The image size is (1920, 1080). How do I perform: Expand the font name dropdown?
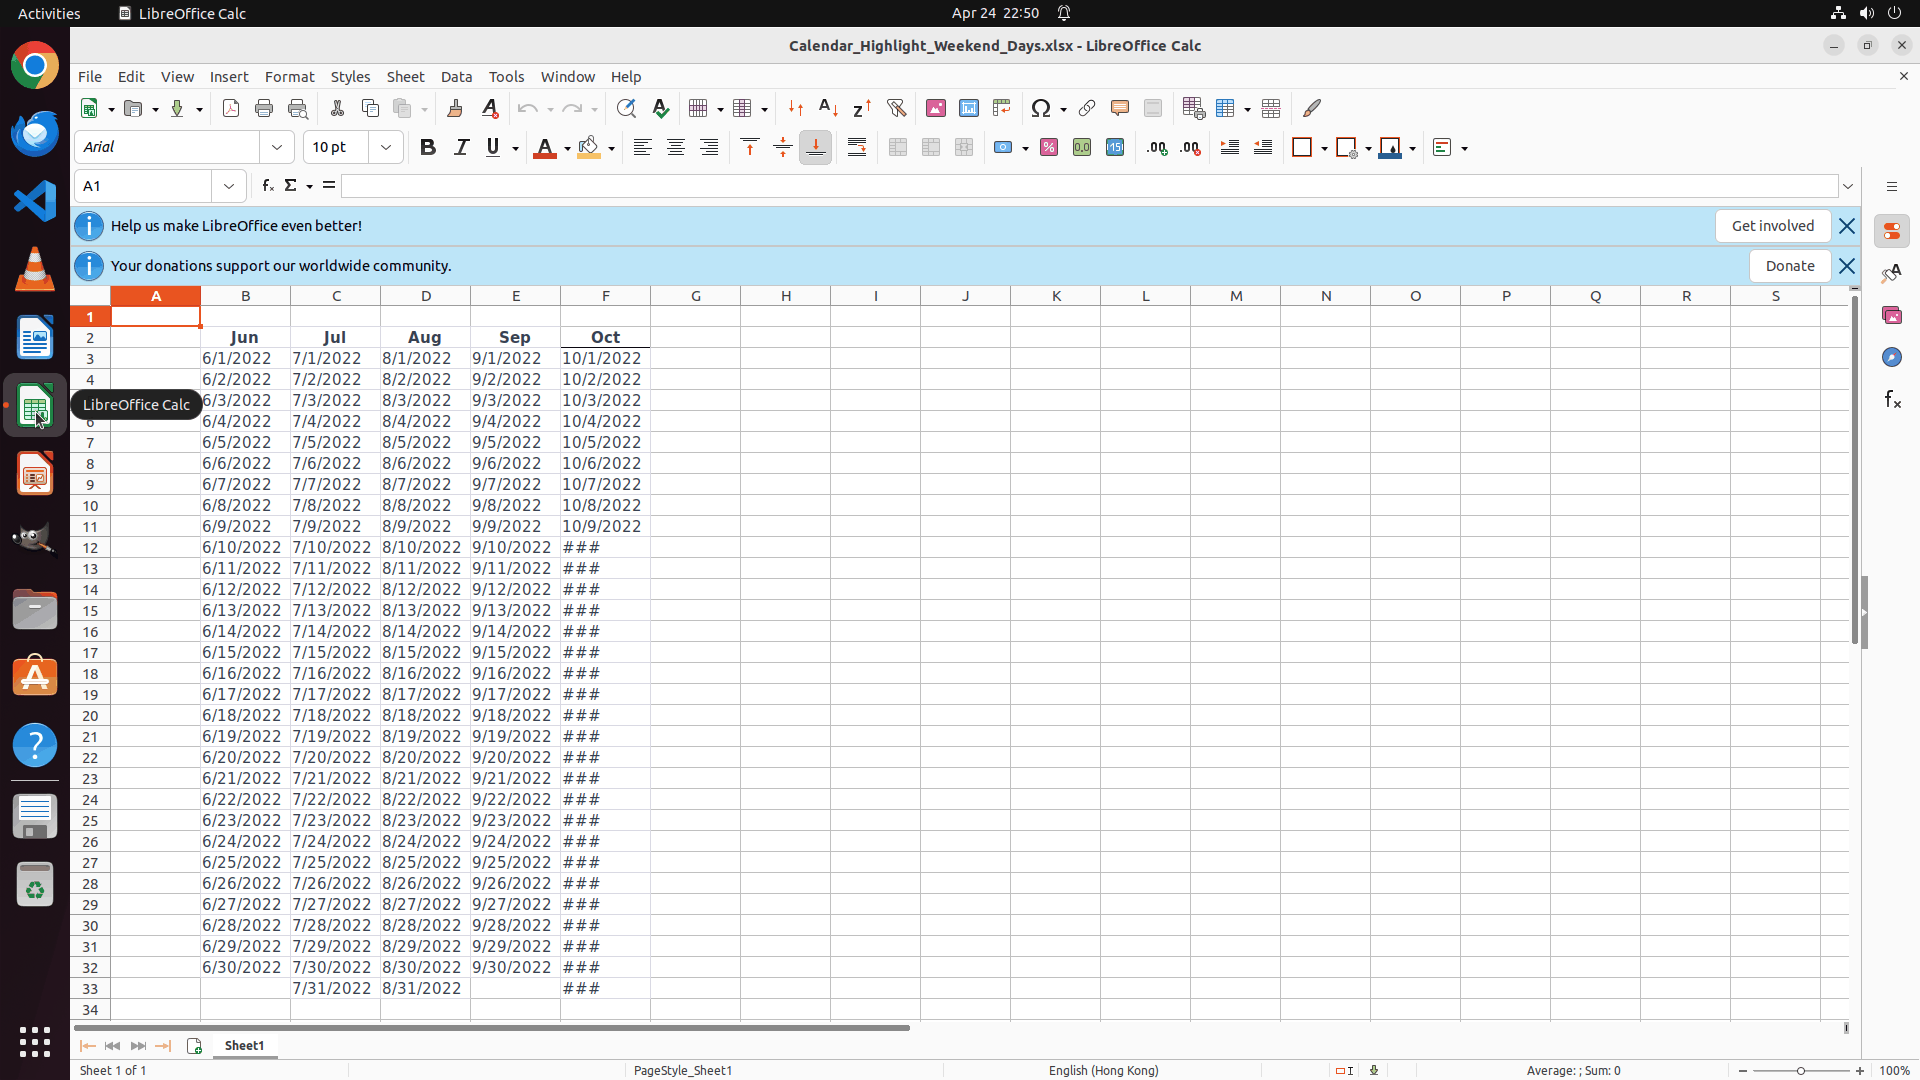tap(277, 148)
